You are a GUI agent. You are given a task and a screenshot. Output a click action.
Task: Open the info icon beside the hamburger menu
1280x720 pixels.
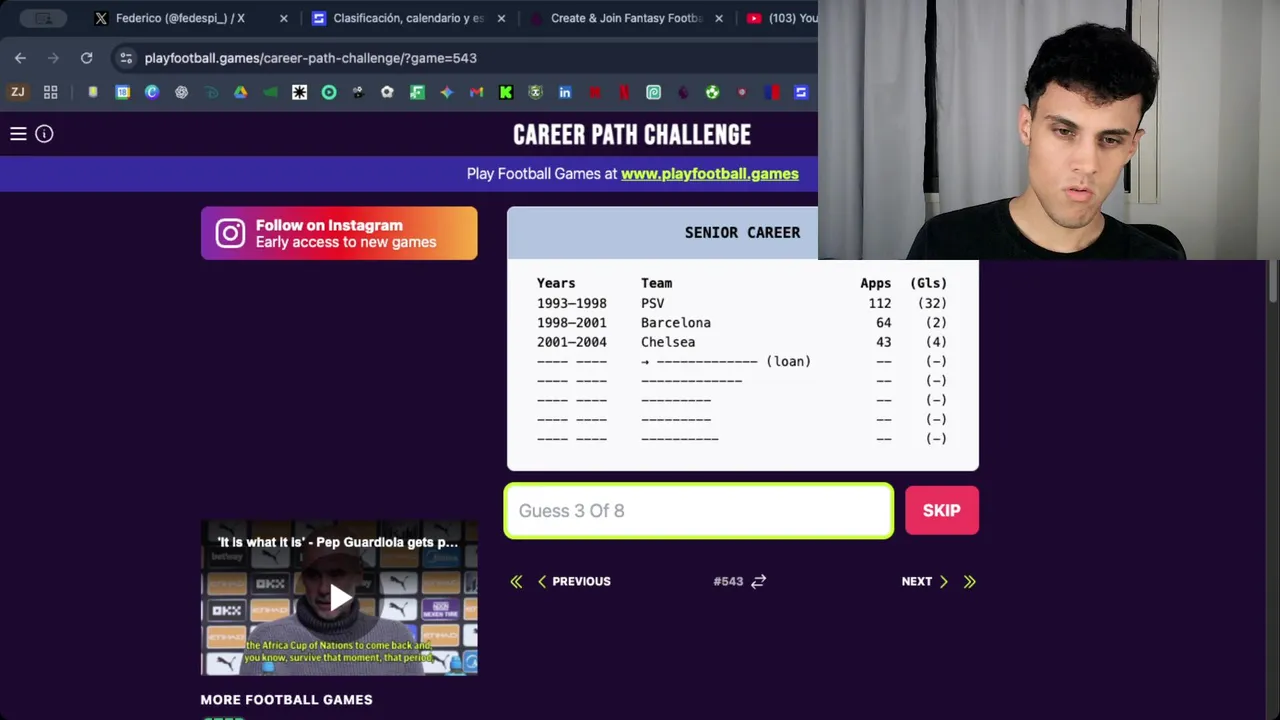click(44, 133)
